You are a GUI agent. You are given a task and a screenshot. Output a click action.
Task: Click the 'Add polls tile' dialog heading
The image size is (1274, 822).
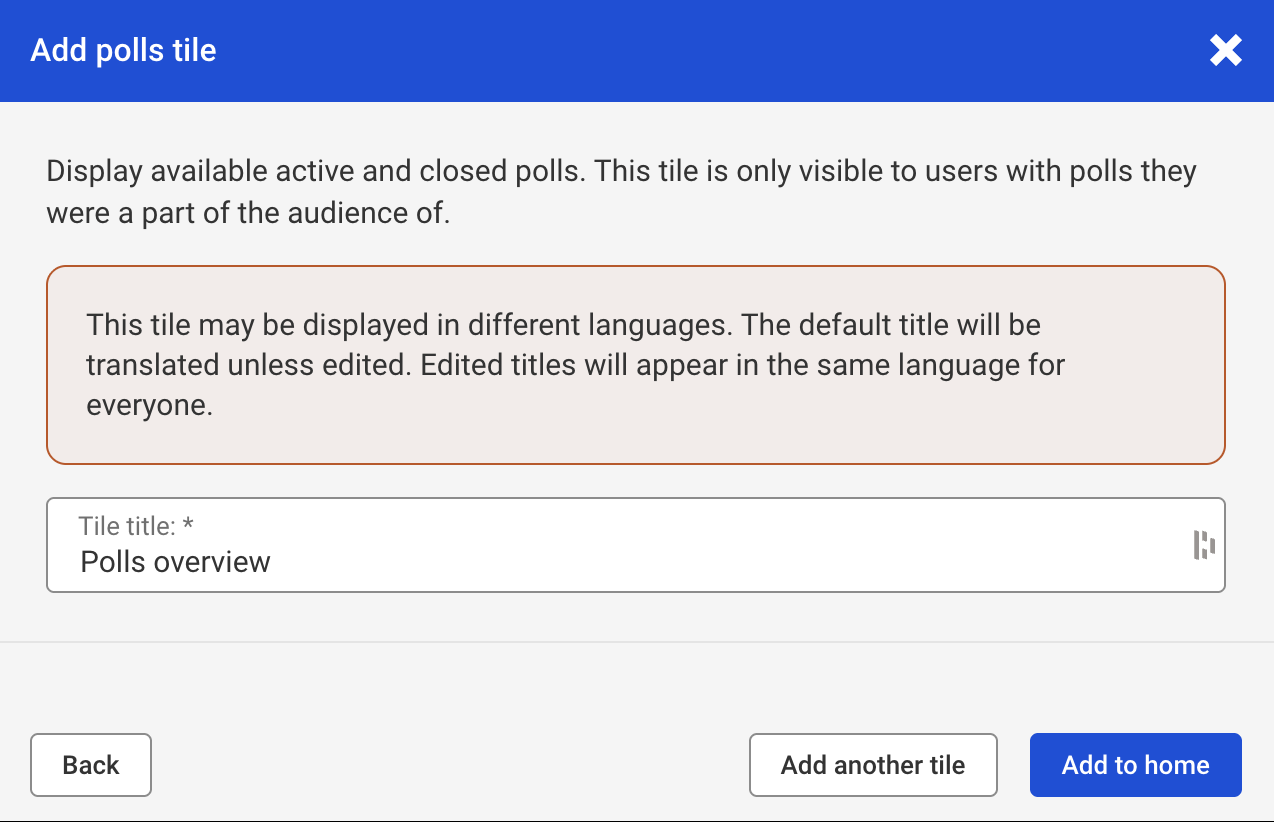(123, 50)
